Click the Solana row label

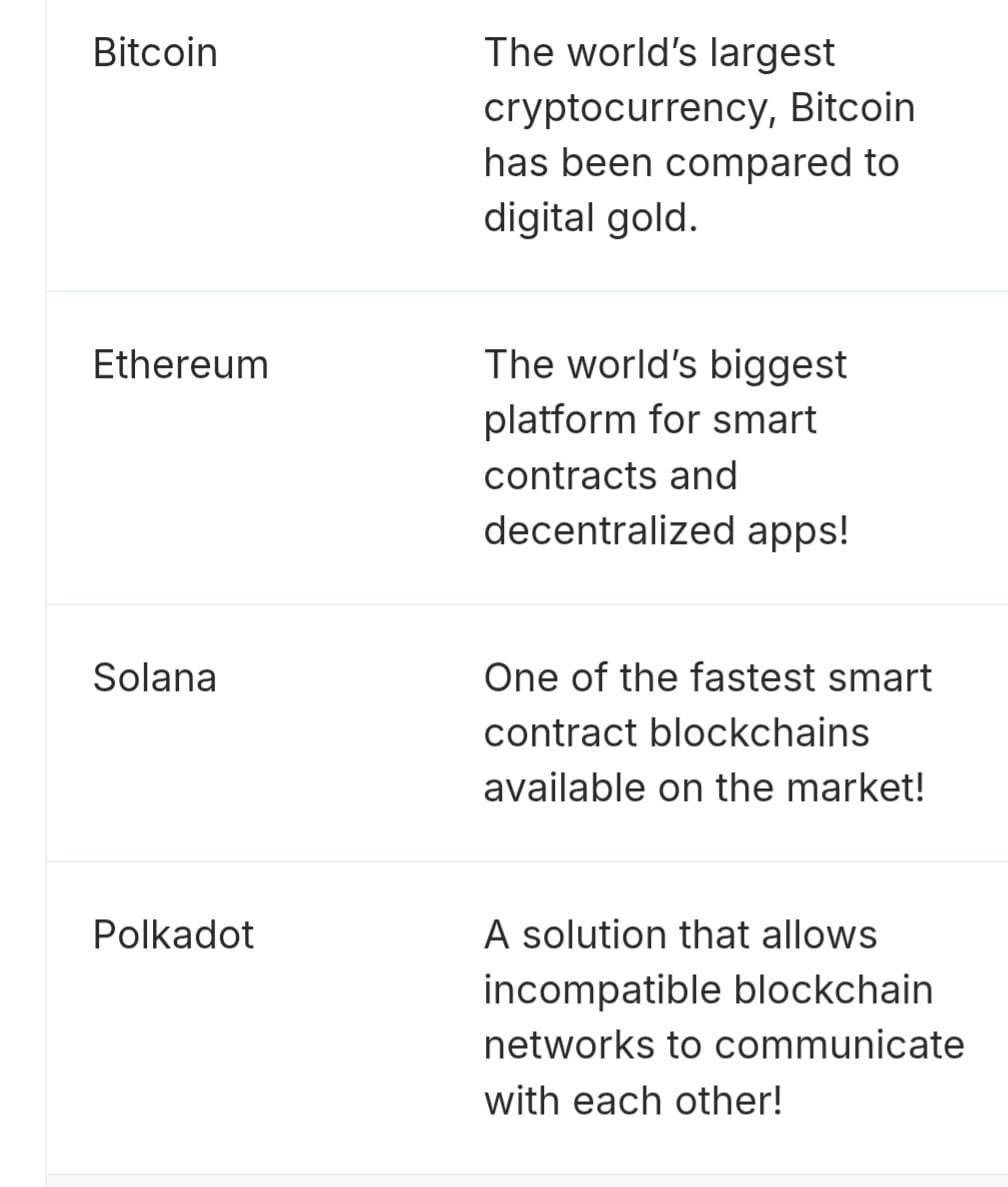155,678
